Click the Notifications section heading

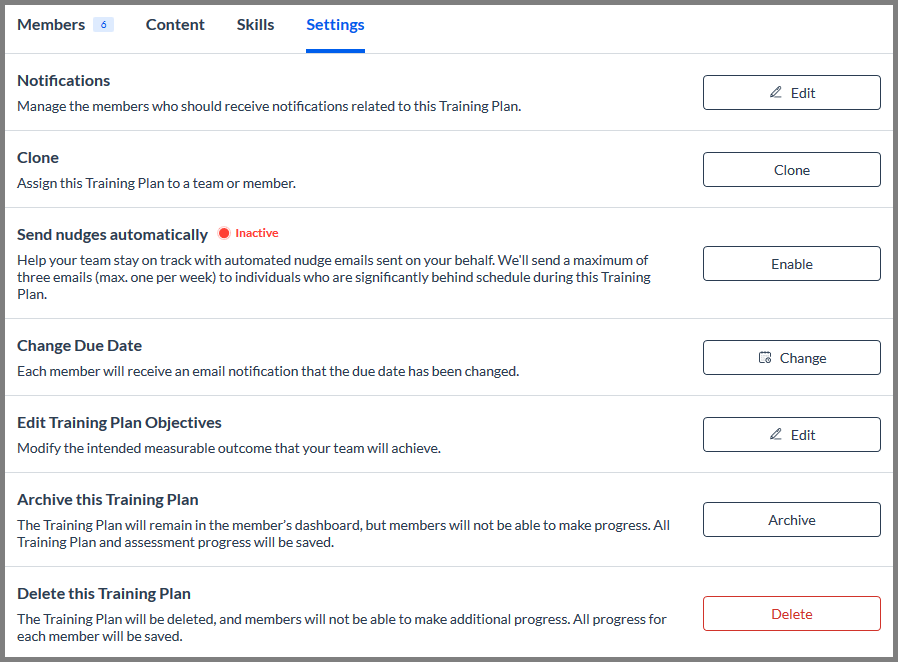[x=64, y=81]
